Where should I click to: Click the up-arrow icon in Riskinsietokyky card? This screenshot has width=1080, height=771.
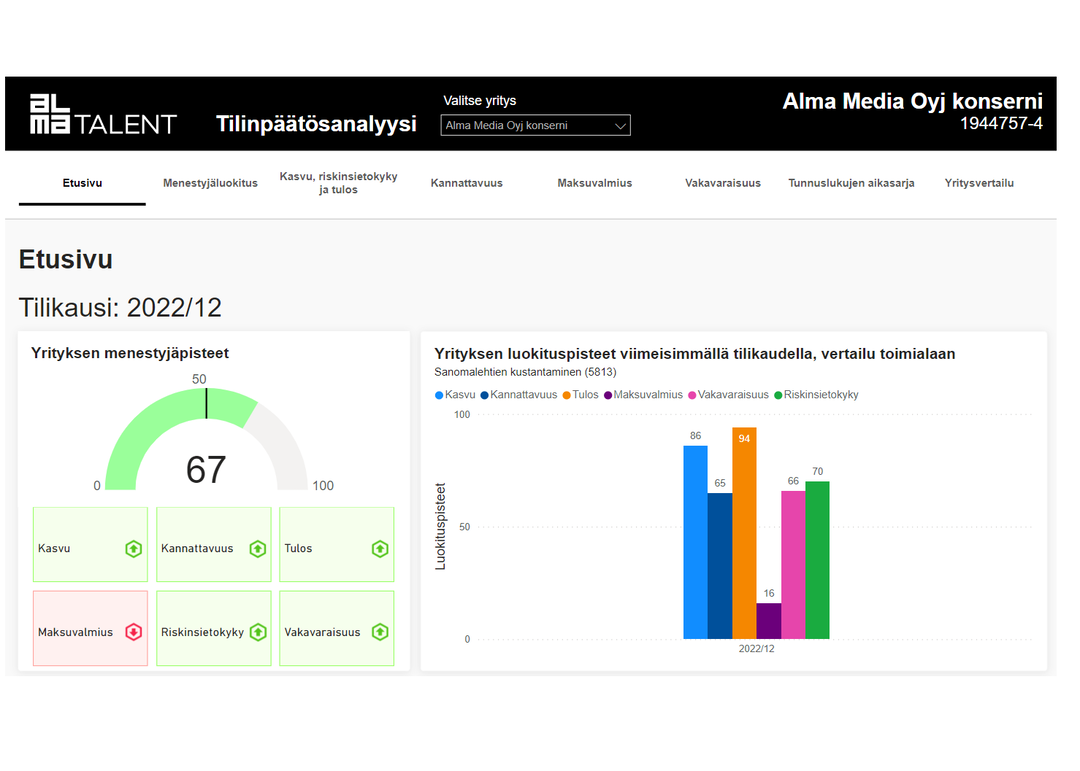[258, 632]
